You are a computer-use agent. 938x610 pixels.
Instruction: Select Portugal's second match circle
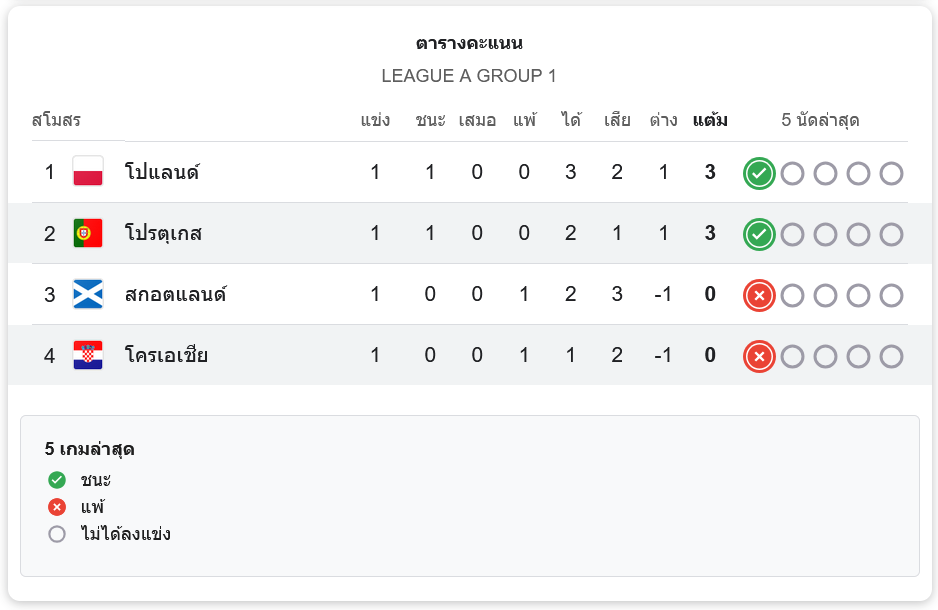click(x=792, y=234)
